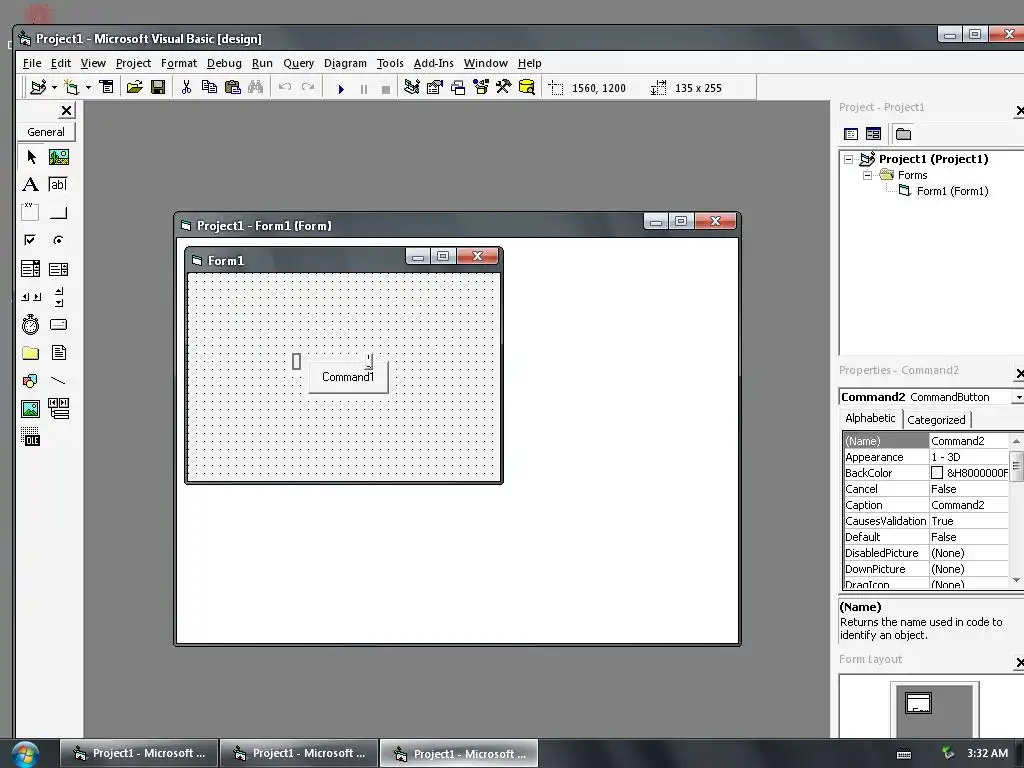Click the Copy toolbar icon
This screenshot has height=768, width=1024.
pyautogui.click(x=209, y=87)
